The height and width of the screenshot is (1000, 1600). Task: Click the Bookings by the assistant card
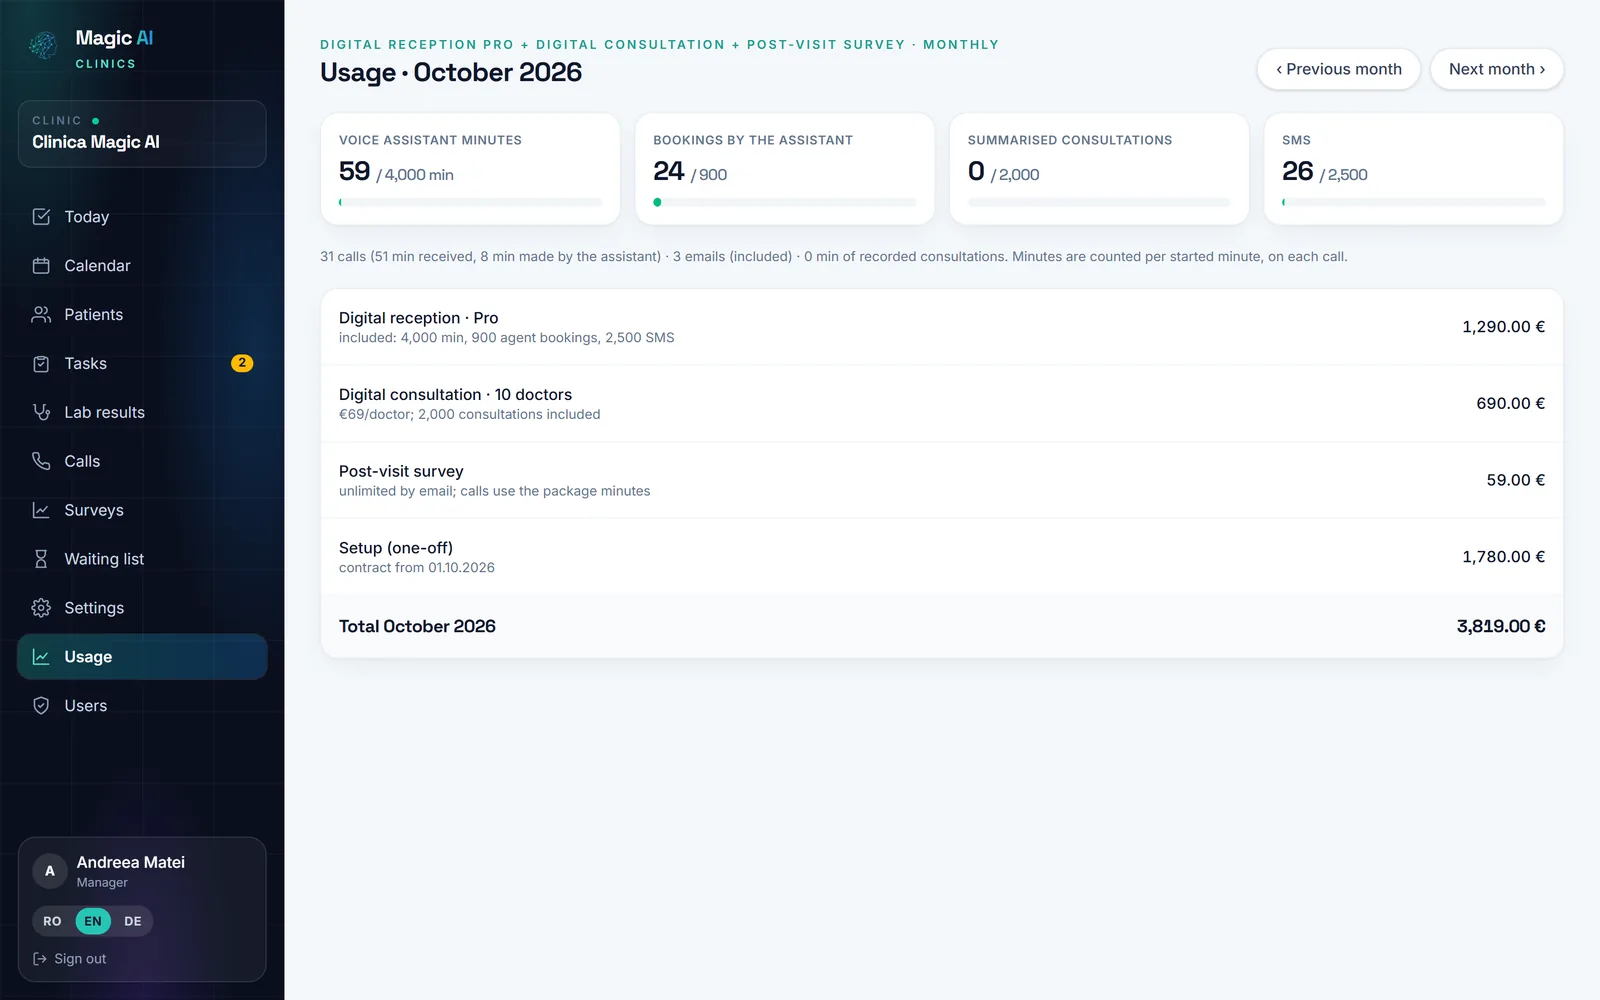(785, 169)
